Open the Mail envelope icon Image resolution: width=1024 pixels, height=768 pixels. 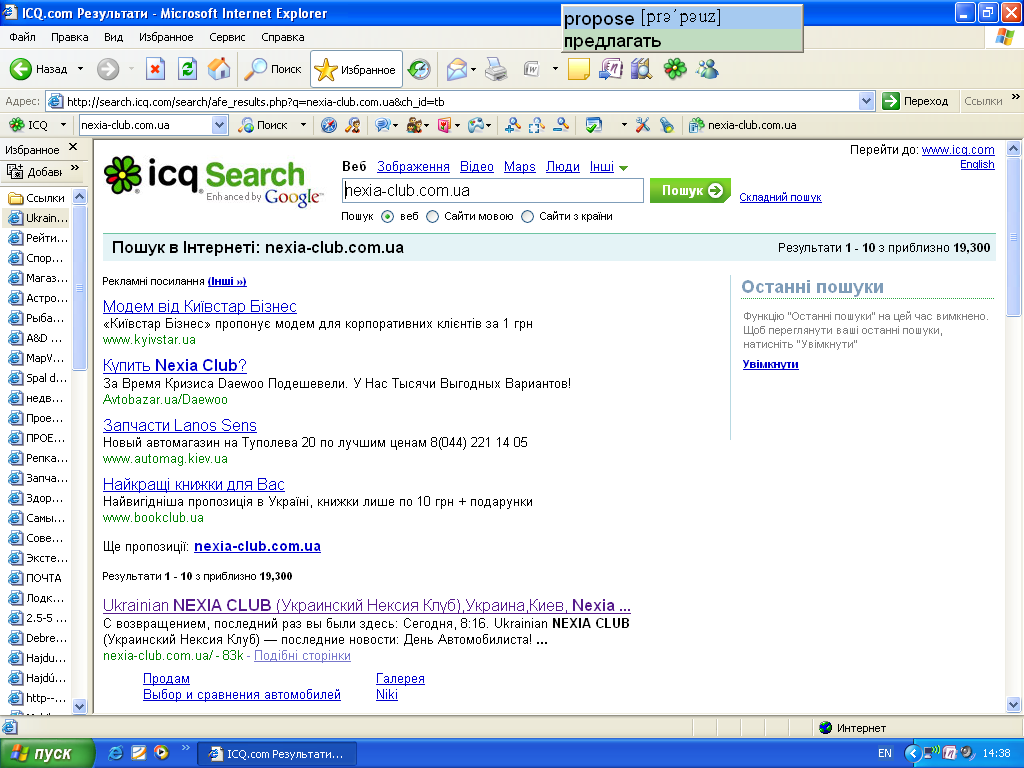click(457, 69)
